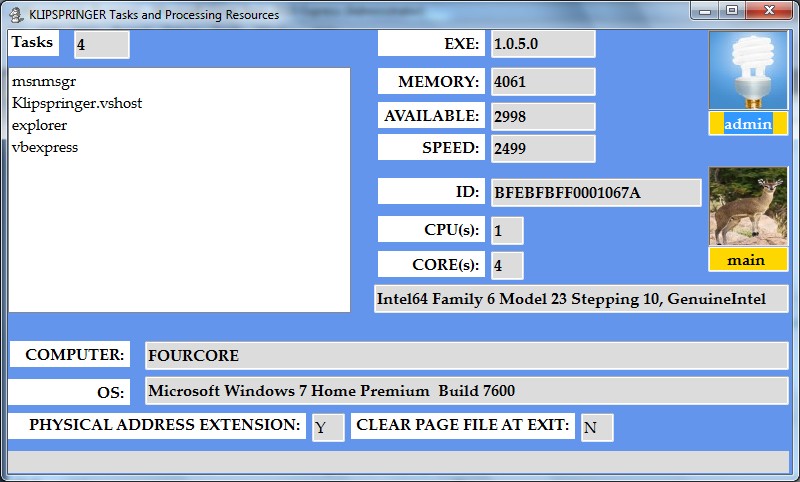Select msnmsgr in the task list
The width and height of the screenshot is (800, 482).
(x=44, y=82)
